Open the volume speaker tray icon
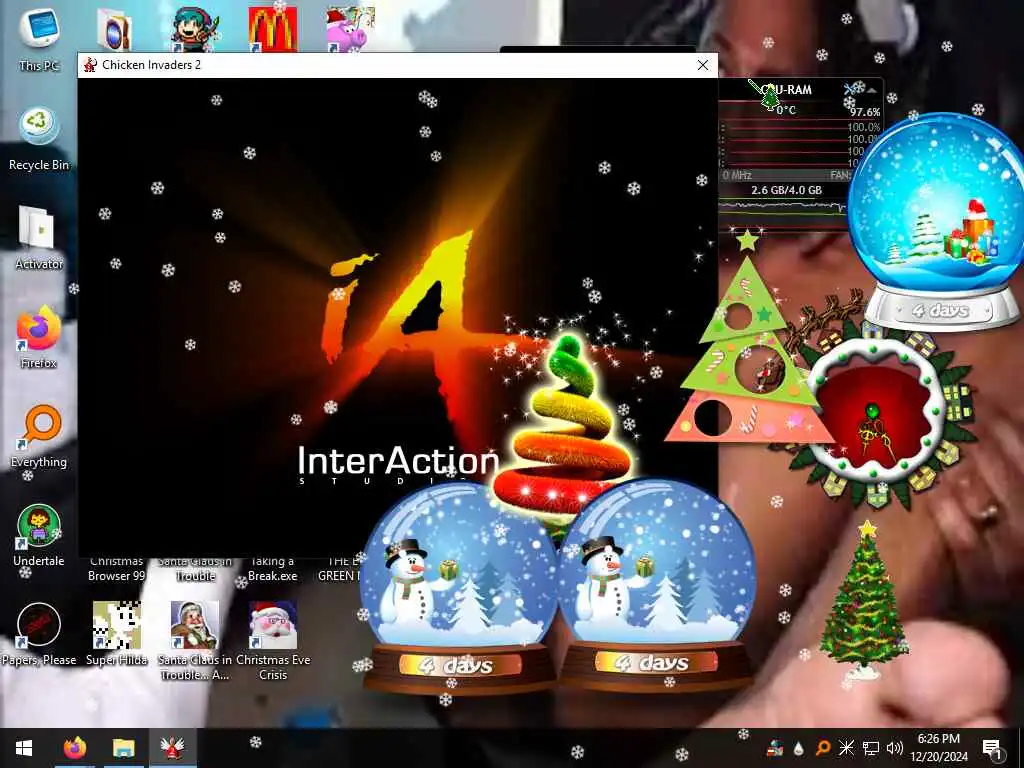This screenshot has height=768, width=1024. pyautogui.click(x=895, y=748)
